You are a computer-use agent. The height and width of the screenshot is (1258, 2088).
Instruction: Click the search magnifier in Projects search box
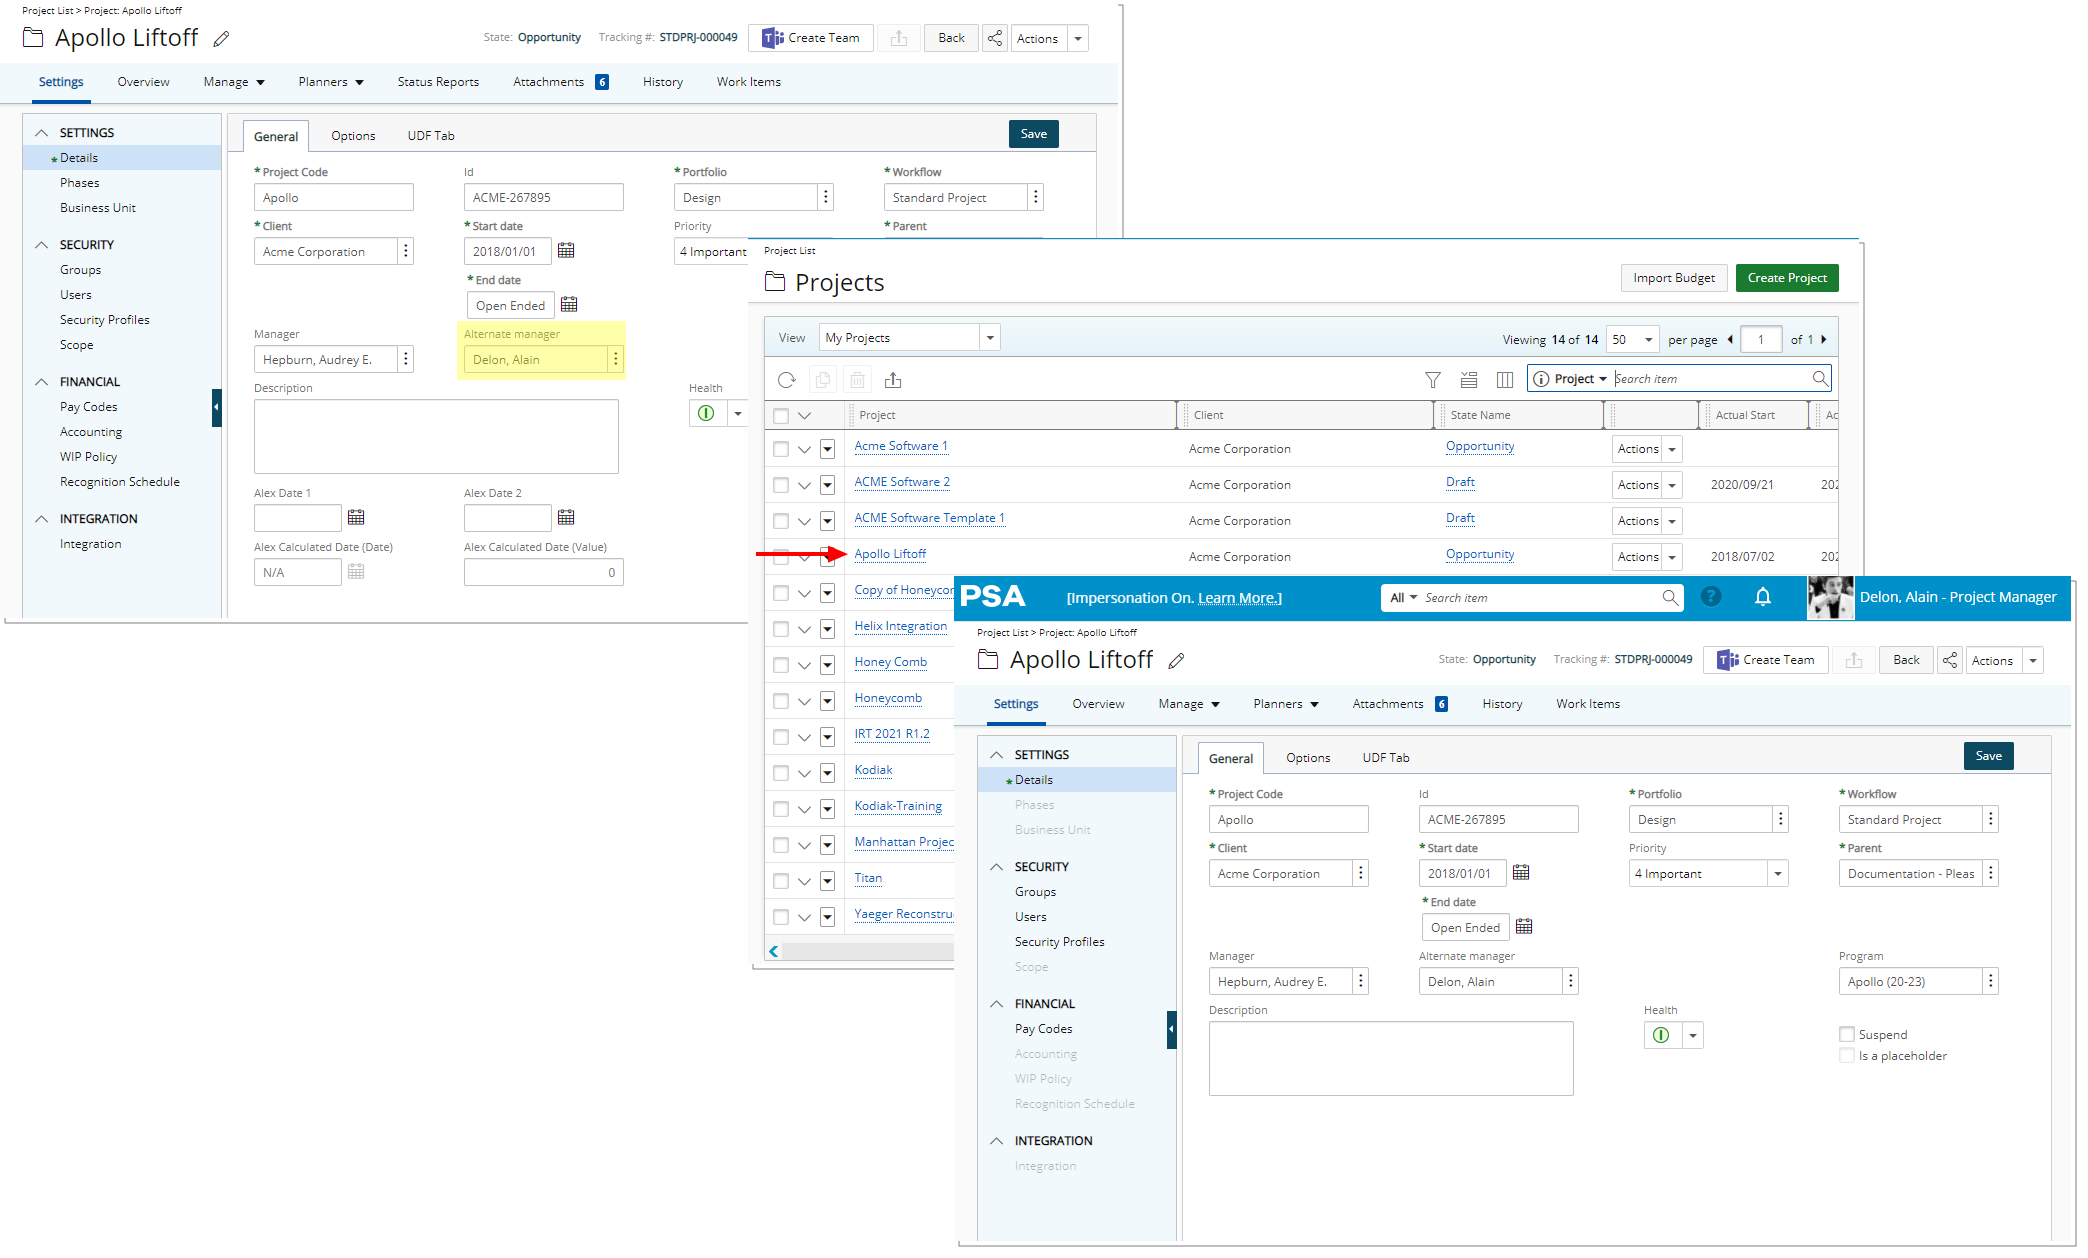(x=1820, y=378)
